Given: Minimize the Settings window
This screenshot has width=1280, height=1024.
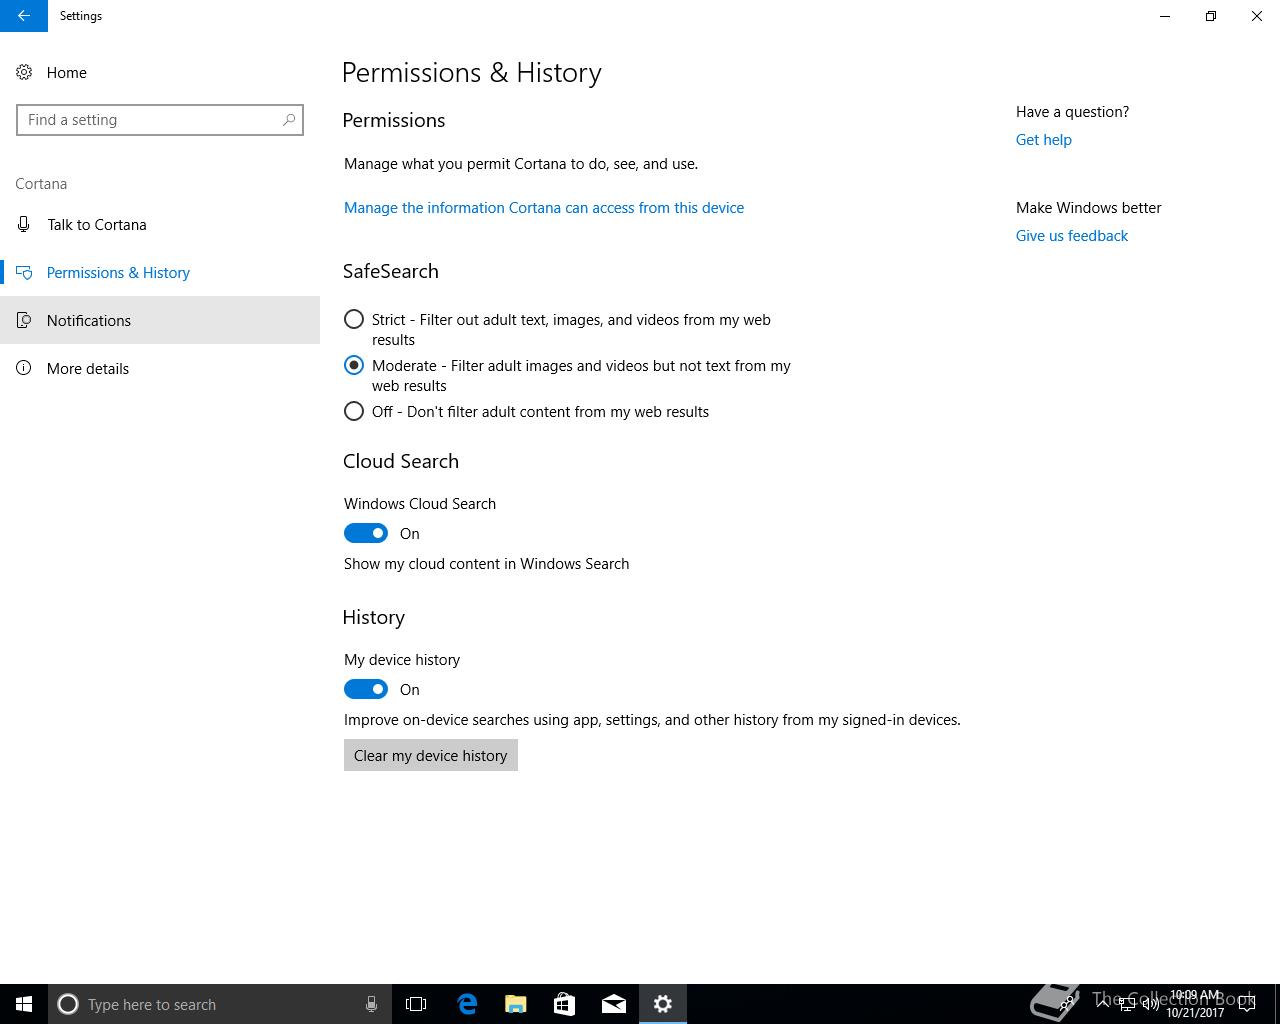Looking at the screenshot, I should pos(1165,16).
